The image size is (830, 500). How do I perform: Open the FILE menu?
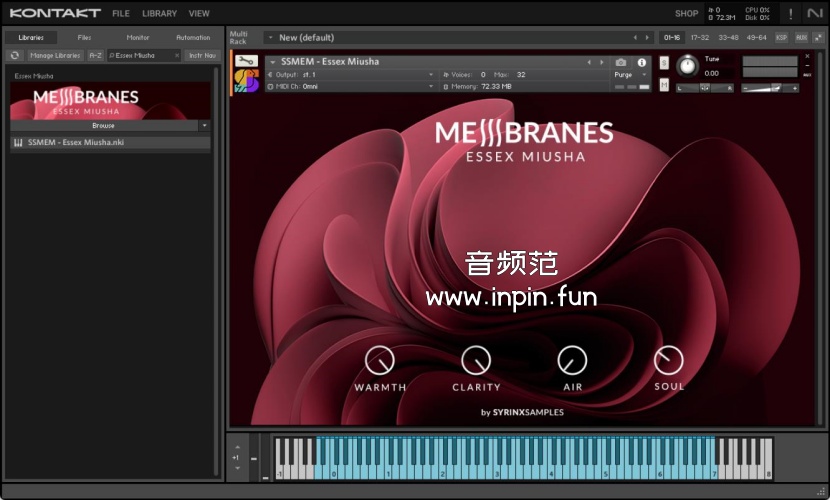click(x=120, y=14)
